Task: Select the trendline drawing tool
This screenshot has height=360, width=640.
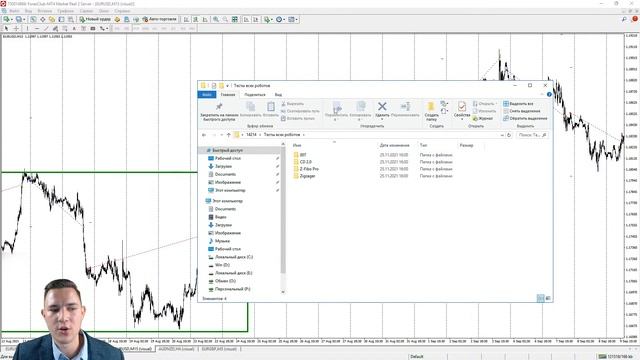Action: tap(46, 28)
